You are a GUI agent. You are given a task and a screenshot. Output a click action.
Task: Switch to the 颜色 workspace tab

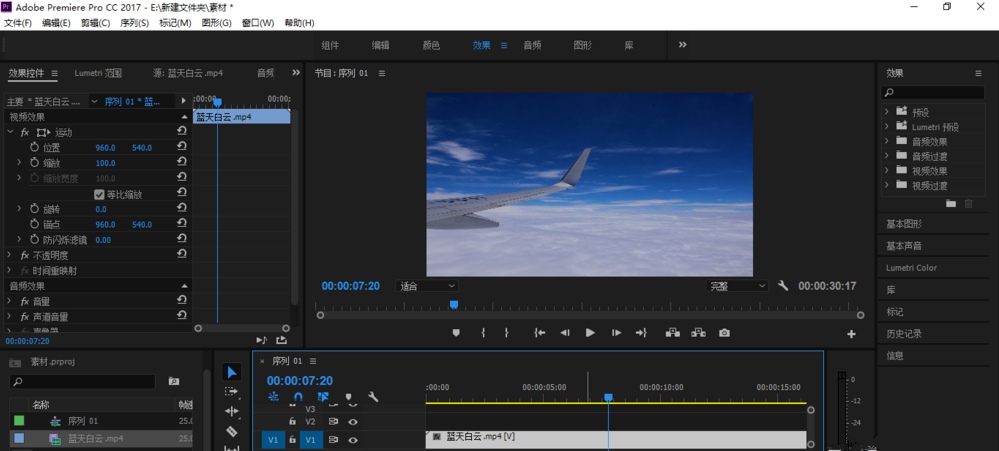[x=431, y=45]
